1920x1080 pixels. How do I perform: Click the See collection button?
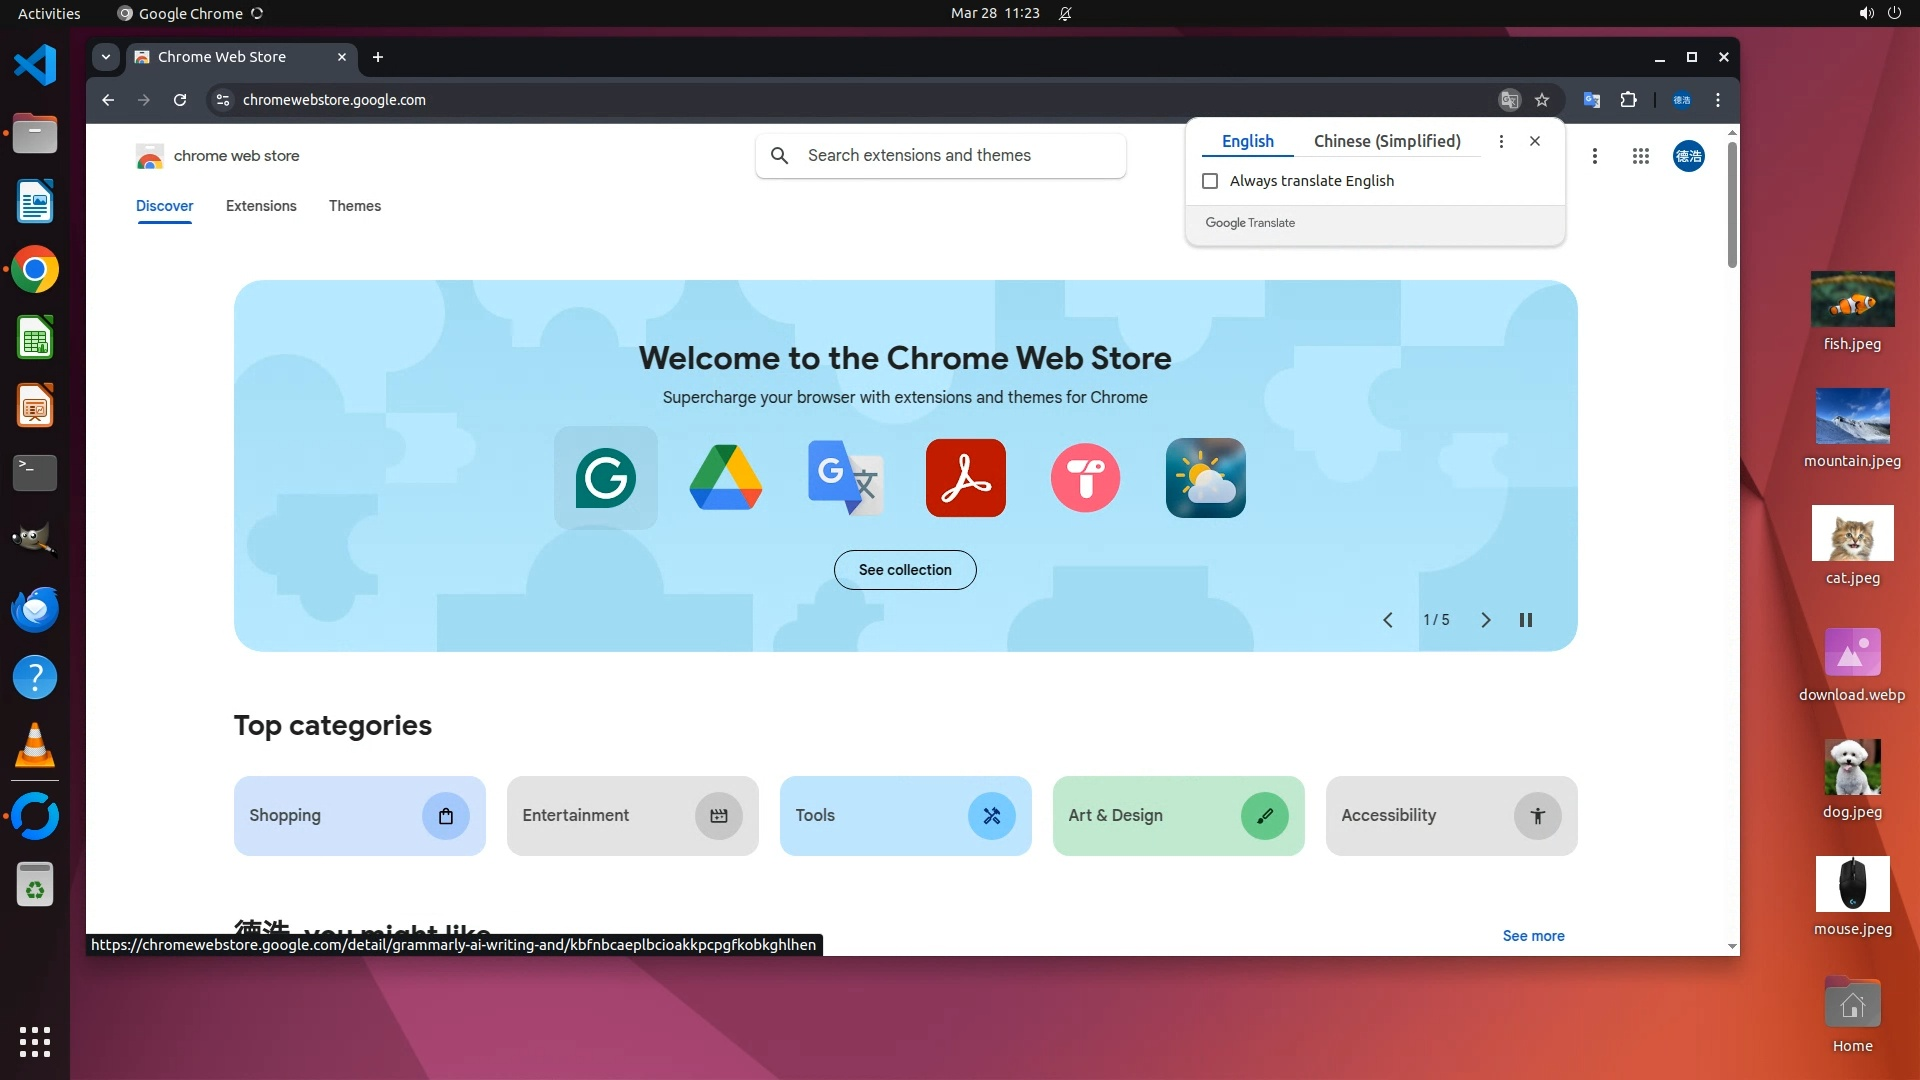(x=905, y=570)
